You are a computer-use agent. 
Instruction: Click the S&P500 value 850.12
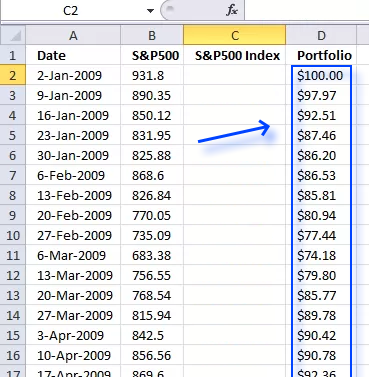click(152, 115)
